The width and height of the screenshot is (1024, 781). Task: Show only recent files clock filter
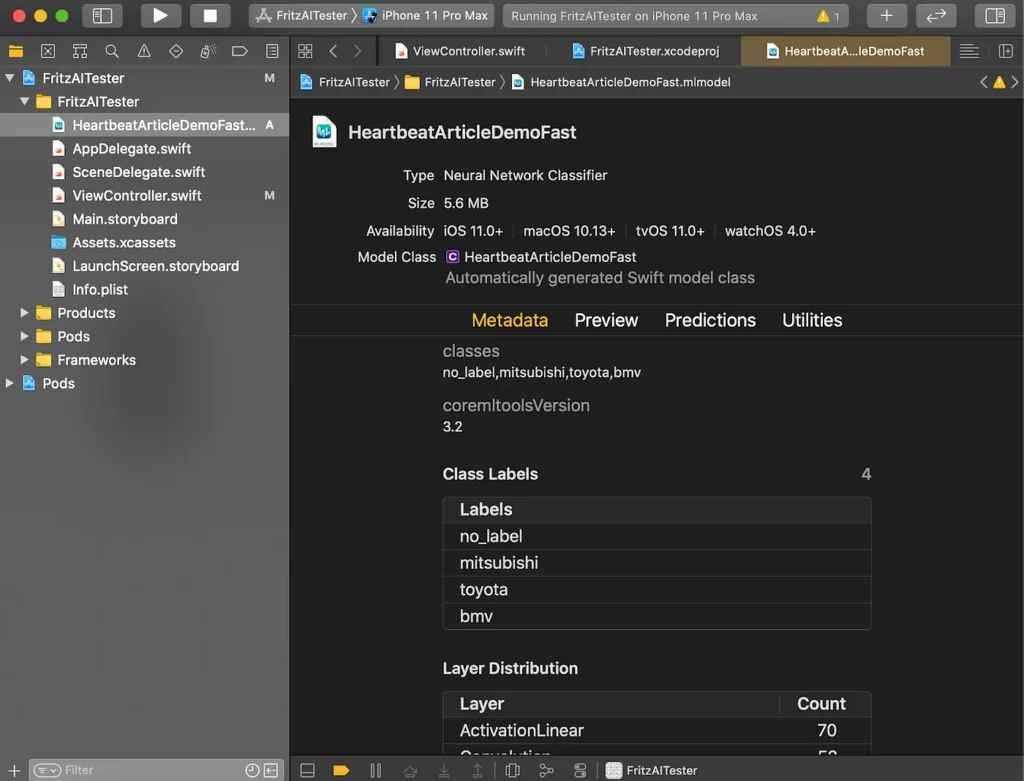pyautogui.click(x=252, y=771)
